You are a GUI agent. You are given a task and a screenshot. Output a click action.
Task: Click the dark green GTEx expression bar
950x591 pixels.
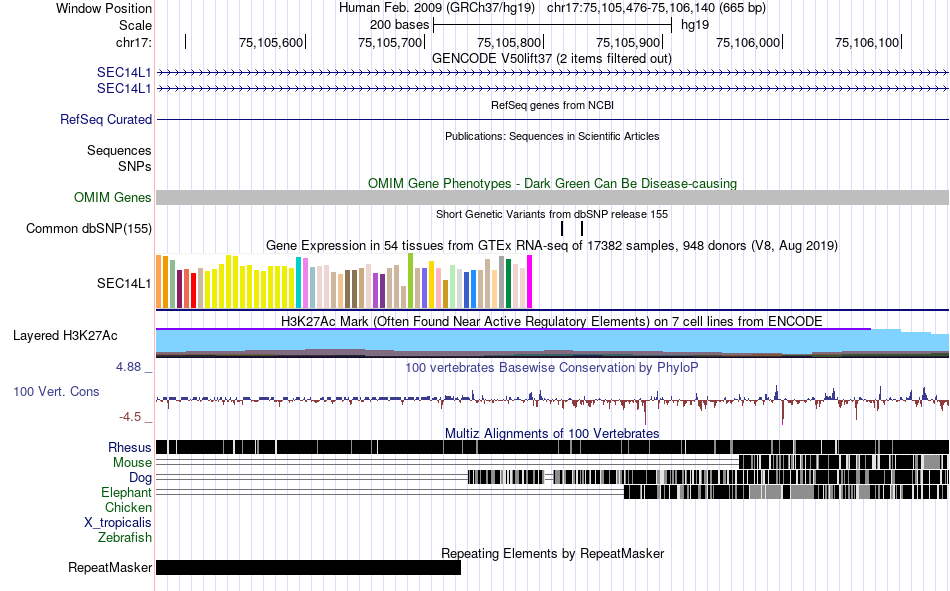(508, 284)
